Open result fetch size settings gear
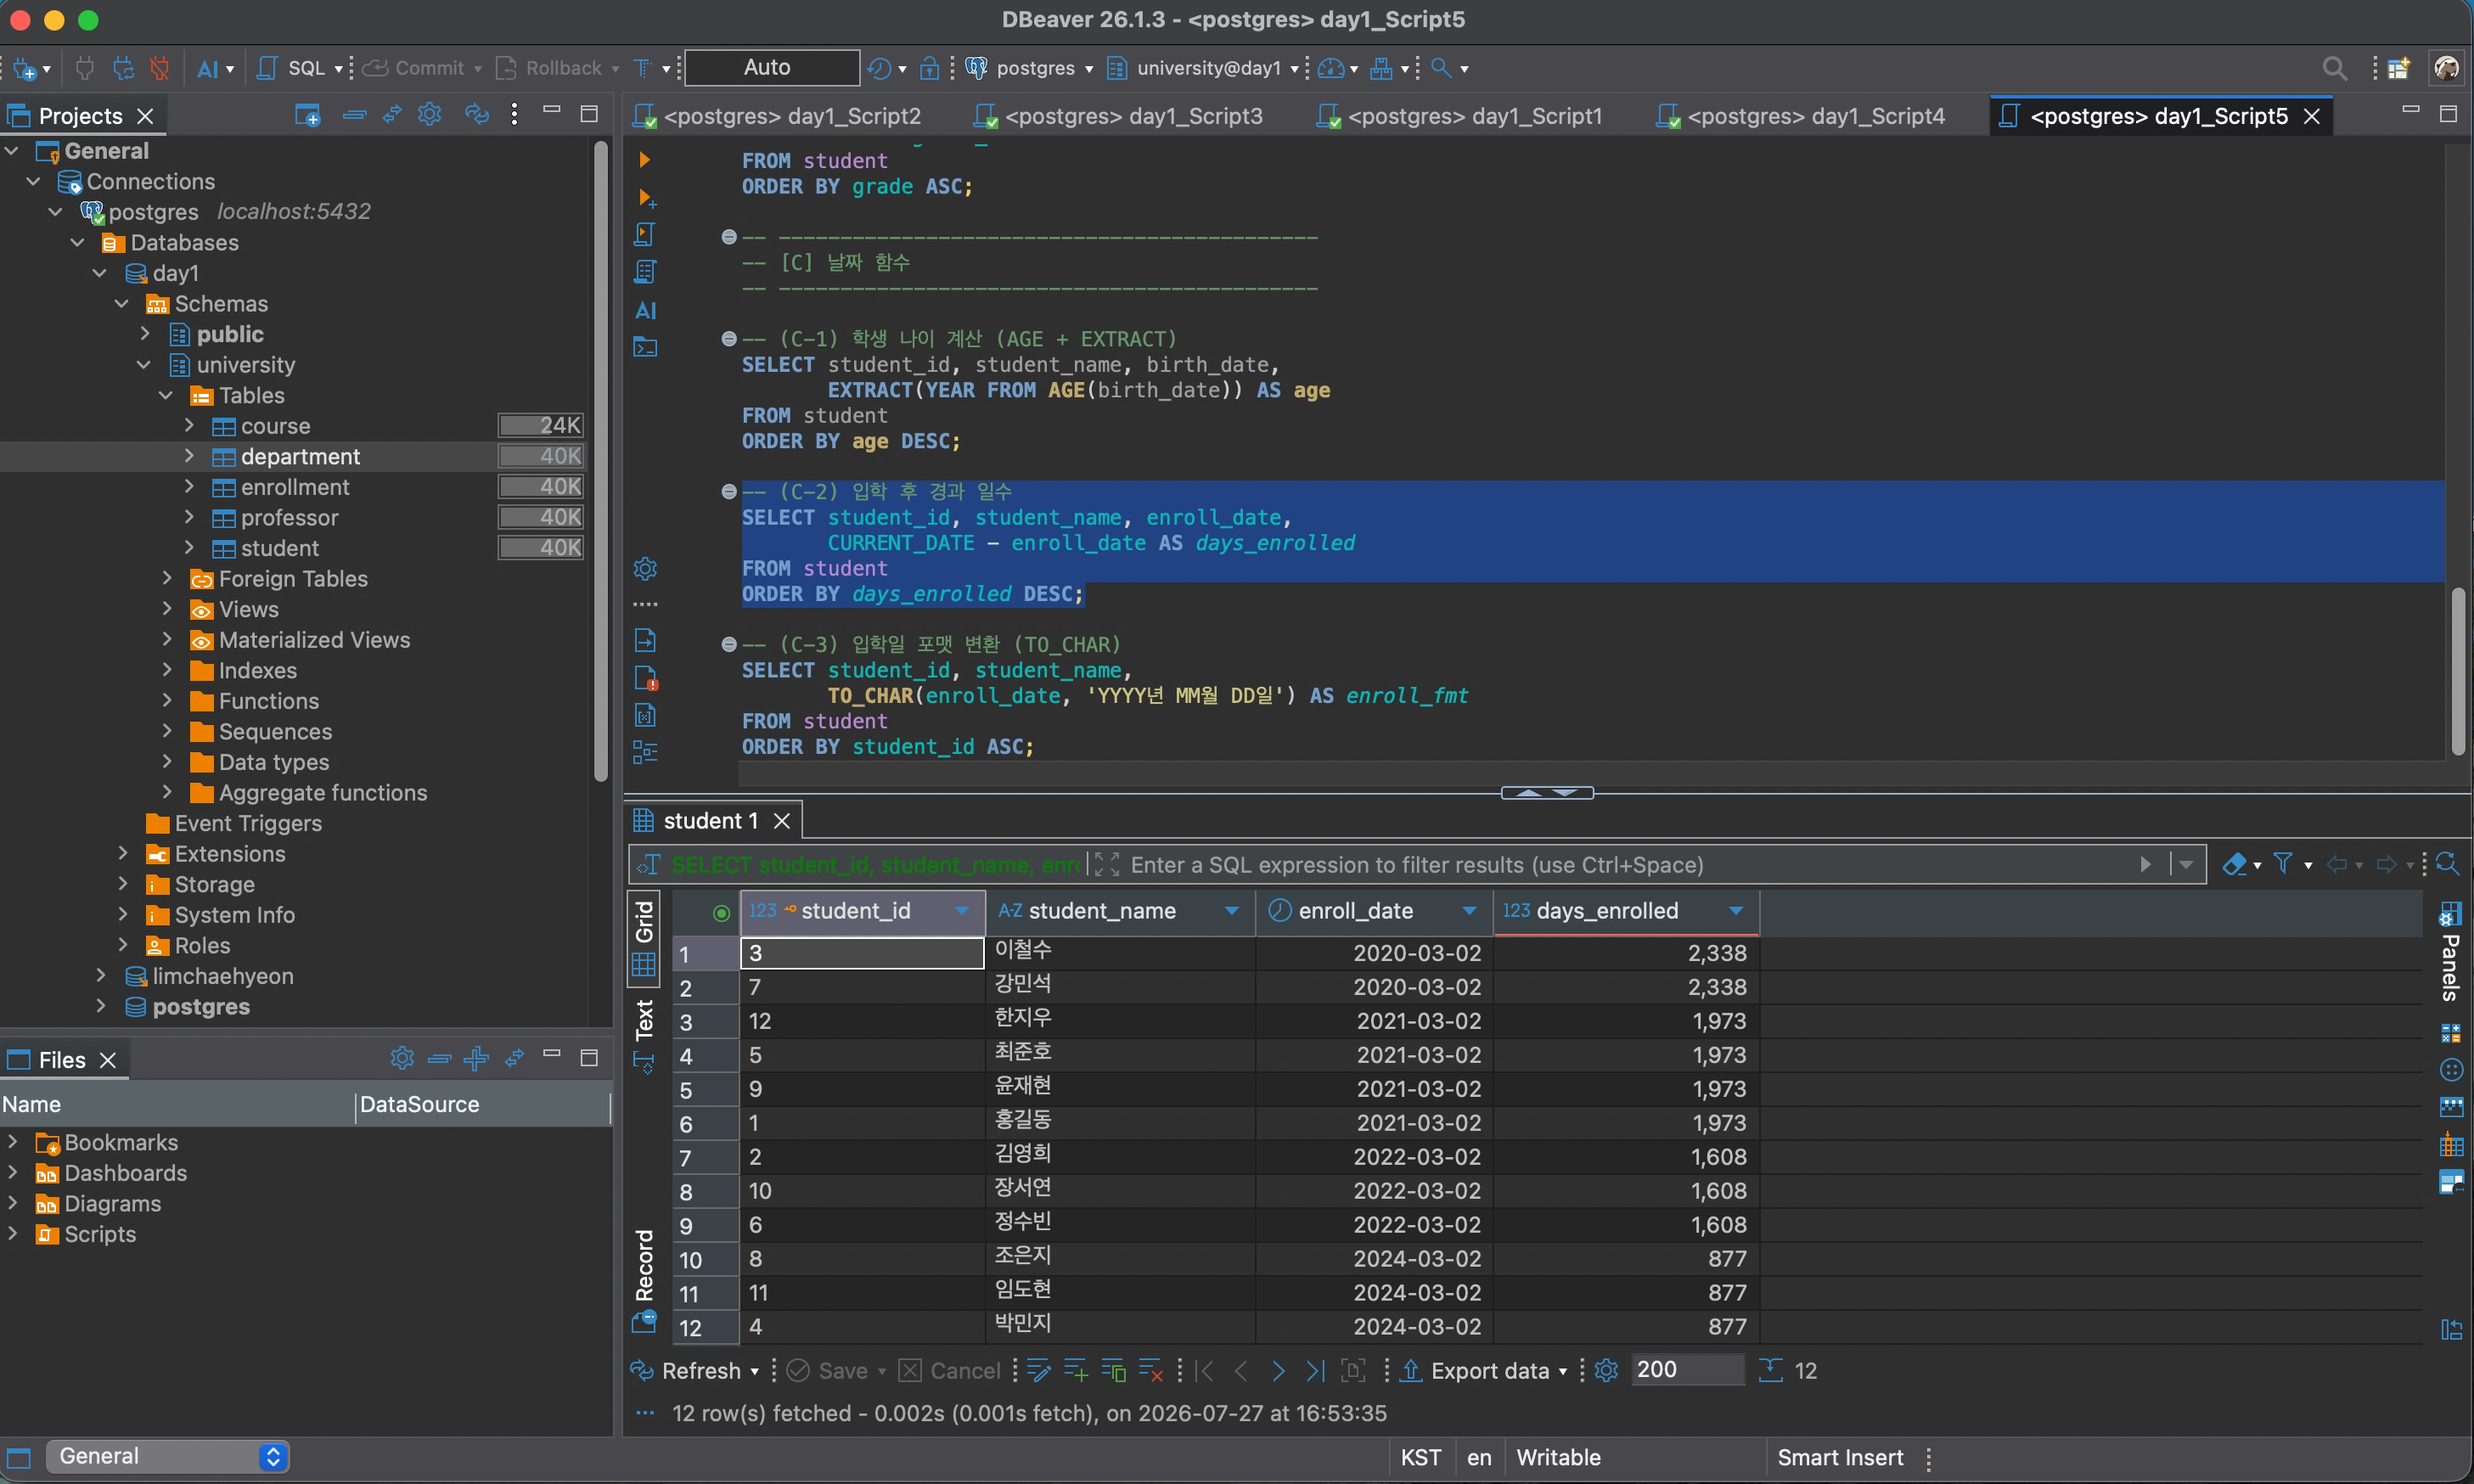This screenshot has height=1484, width=2474. (1606, 1370)
